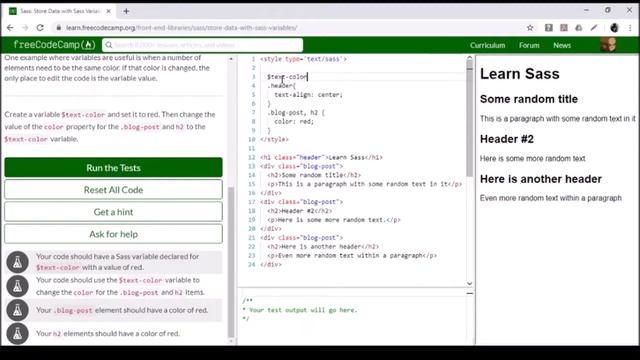
Task: Click the pen extension icon in toolbar
Action: (x=594, y=28)
